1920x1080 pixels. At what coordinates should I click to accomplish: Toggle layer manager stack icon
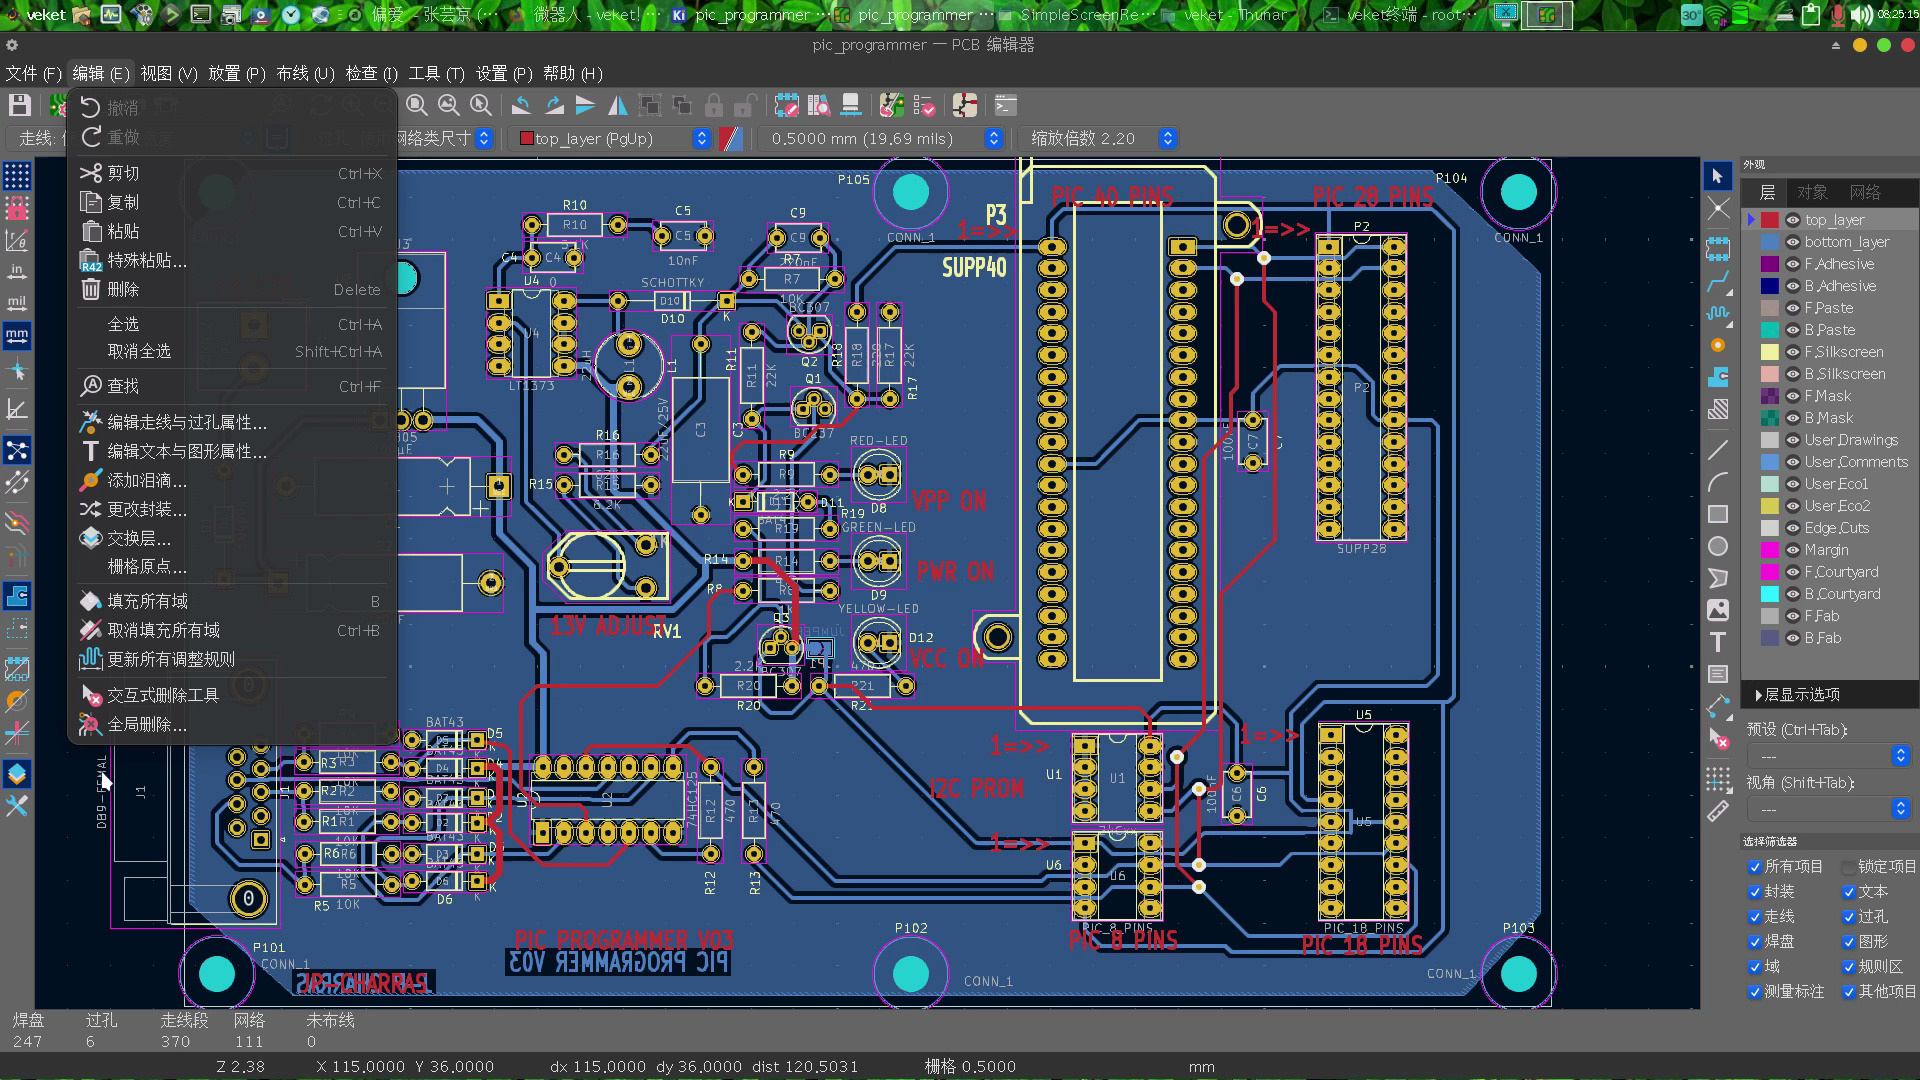pyautogui.click(x=17, y=773)
